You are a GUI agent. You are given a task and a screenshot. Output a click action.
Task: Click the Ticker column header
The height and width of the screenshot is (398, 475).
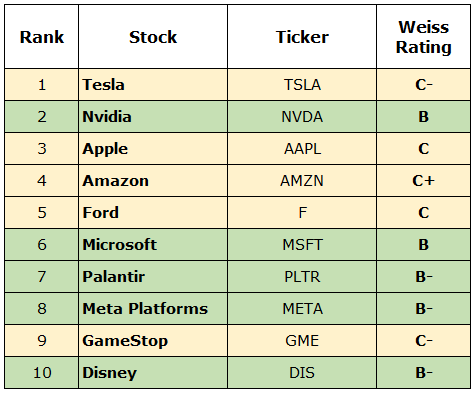pos(302,37)
